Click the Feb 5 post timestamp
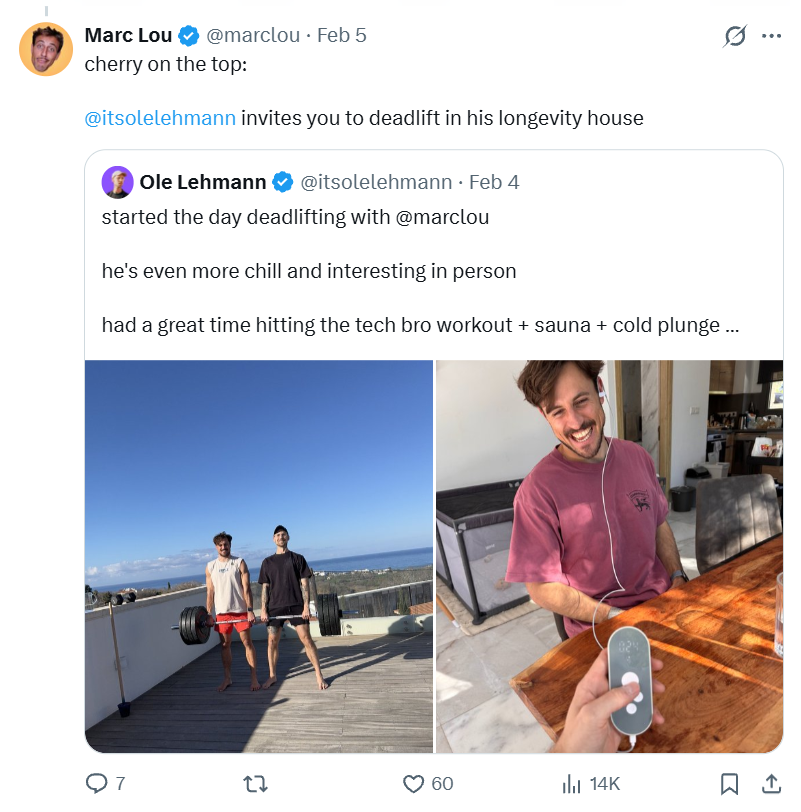 pyautogui.click(x=341, y=36)
